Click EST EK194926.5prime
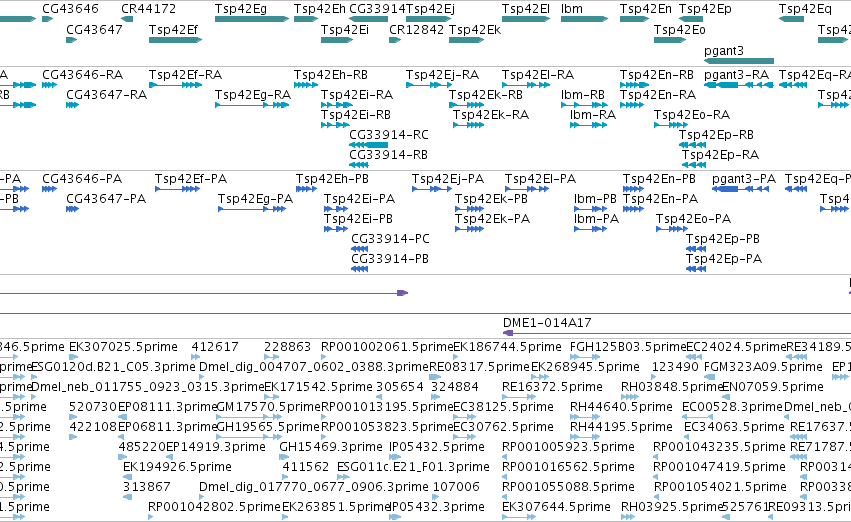 click(x=177, y=467)
